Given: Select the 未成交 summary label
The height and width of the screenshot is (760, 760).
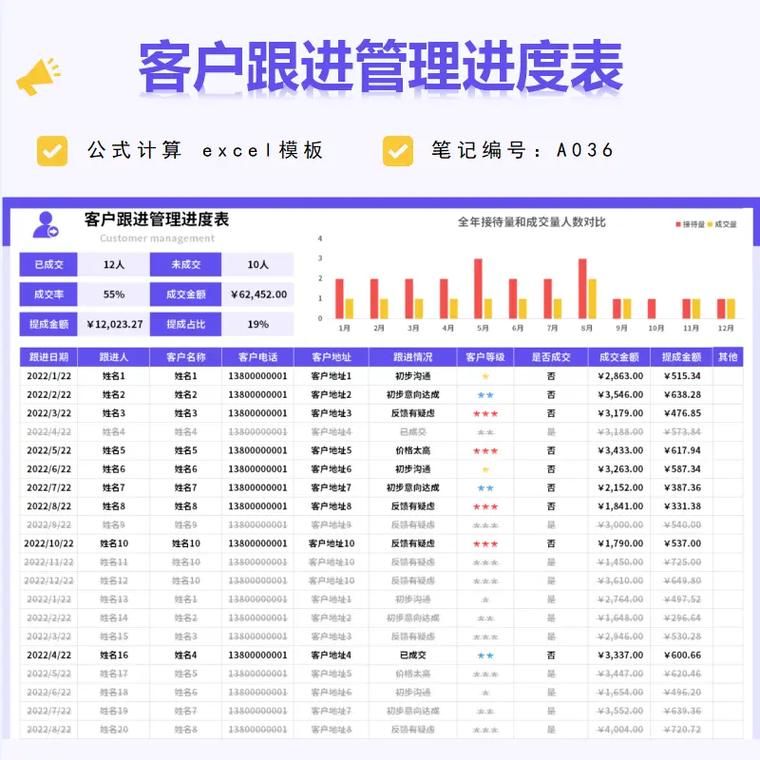Looking at the screenshot, I should coord(186,265).
